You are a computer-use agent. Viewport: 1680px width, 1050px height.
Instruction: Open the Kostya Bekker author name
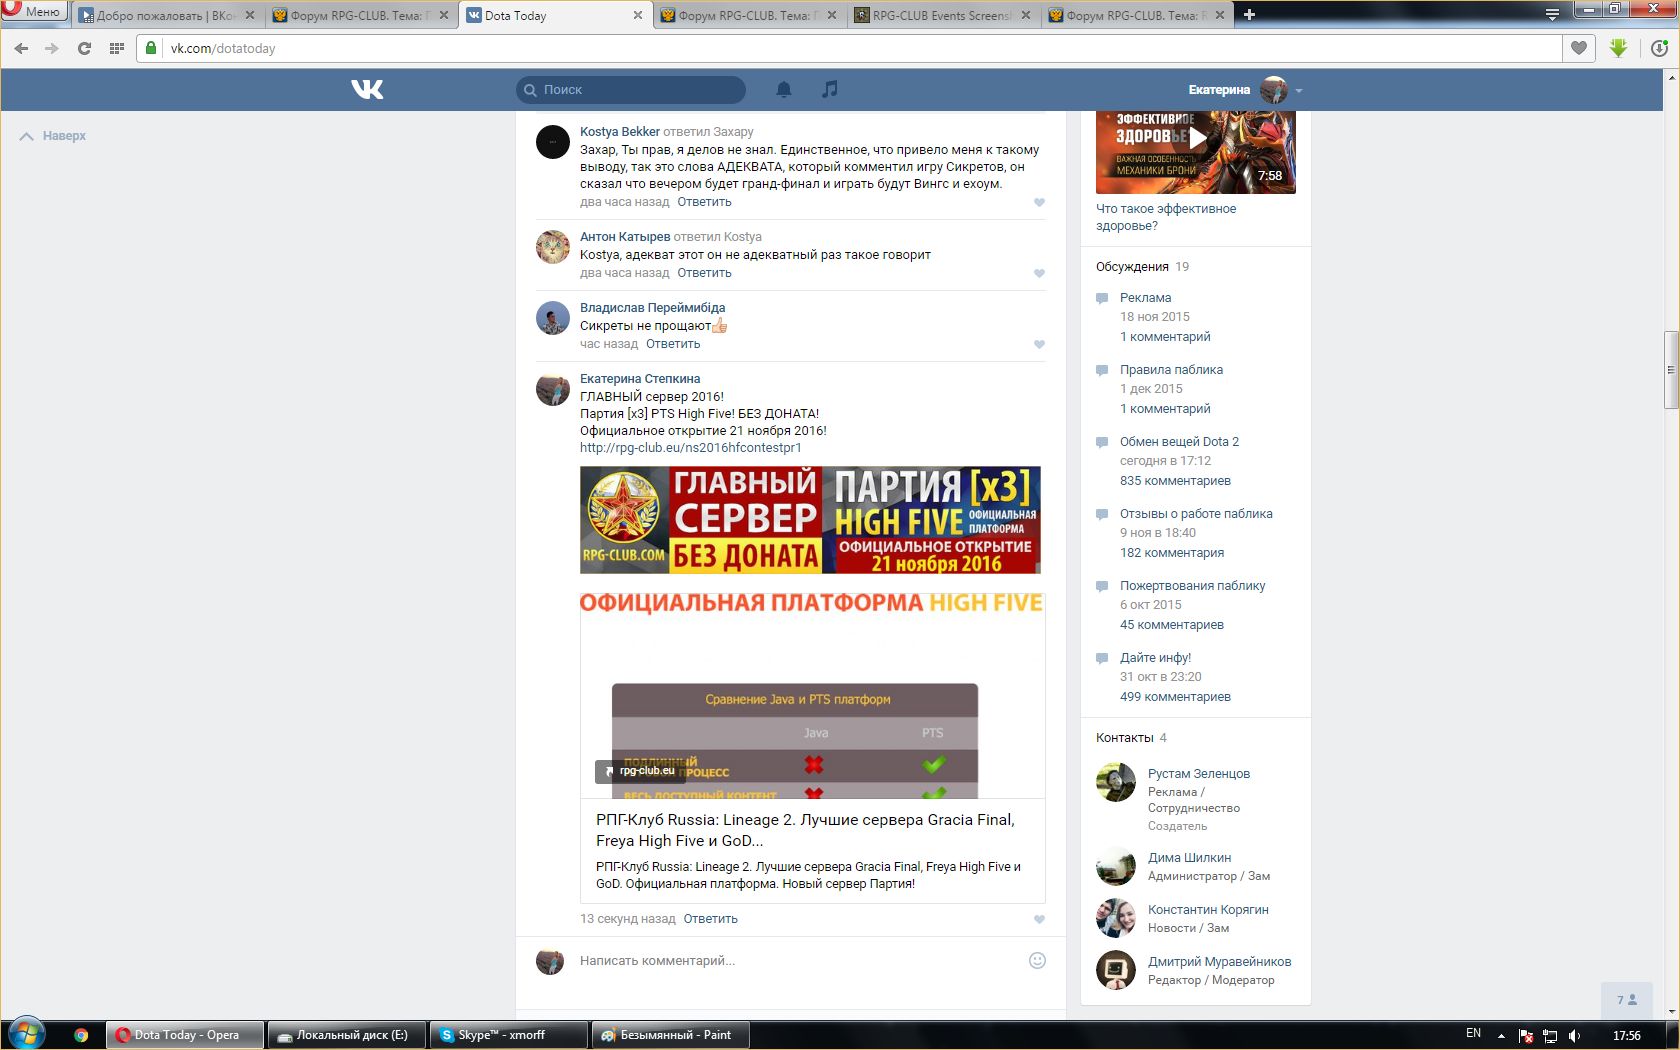(620, 132)
